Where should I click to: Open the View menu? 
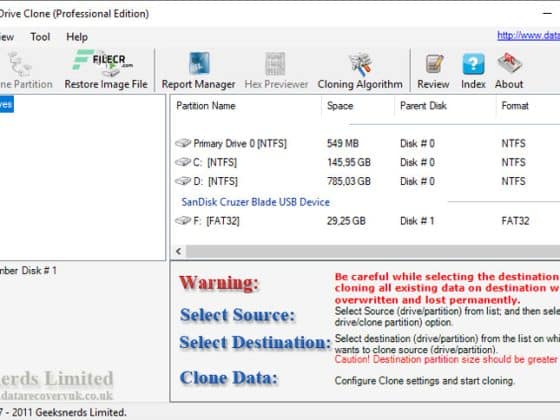click(7, 37)
